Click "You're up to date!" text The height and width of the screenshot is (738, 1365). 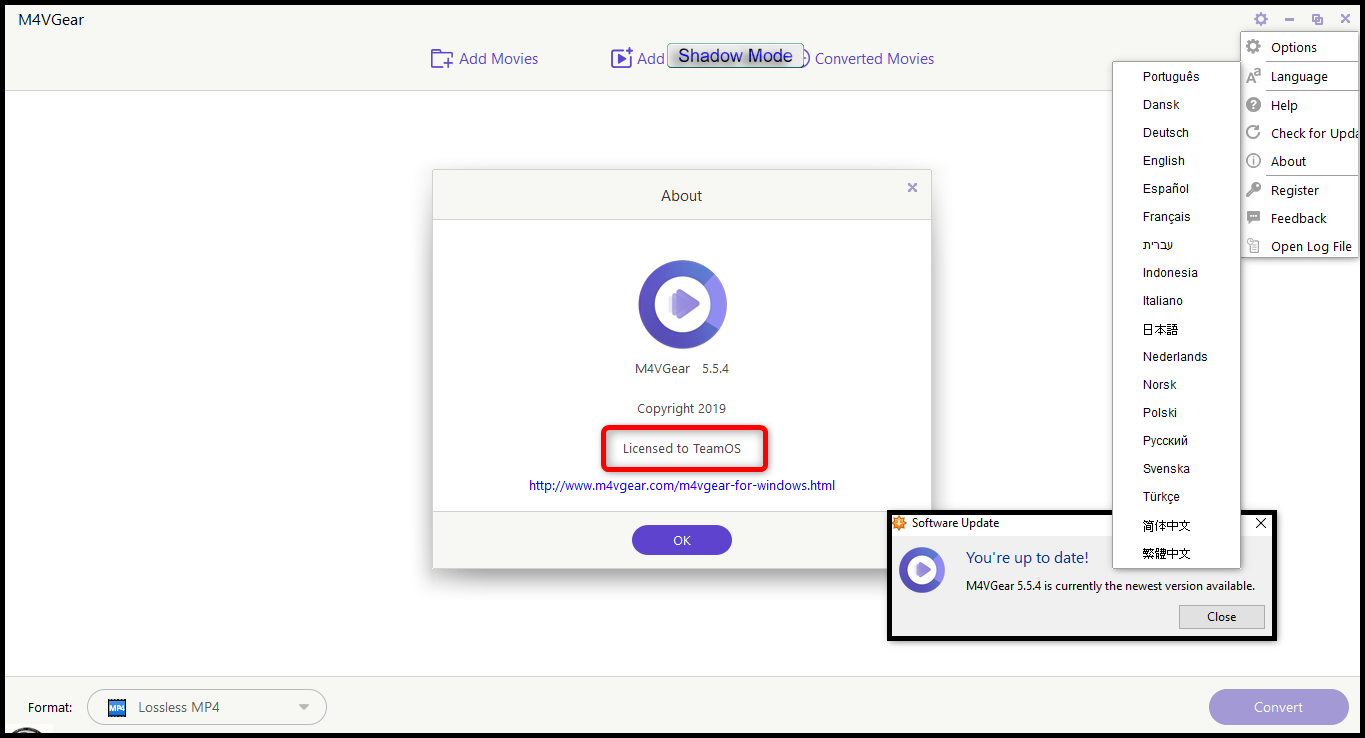(x=1027, y=558)
